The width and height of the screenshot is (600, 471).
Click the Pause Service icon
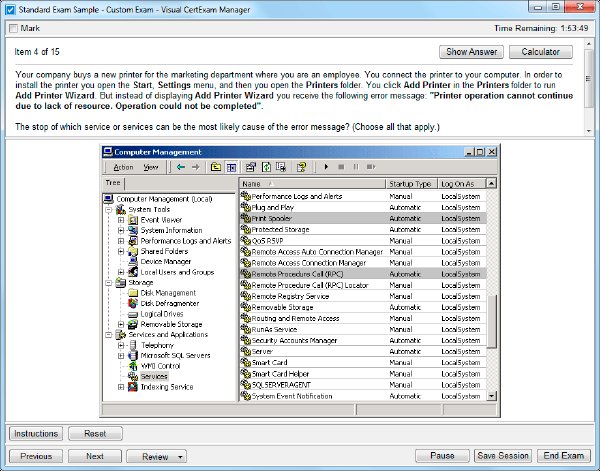coord(356,167)
